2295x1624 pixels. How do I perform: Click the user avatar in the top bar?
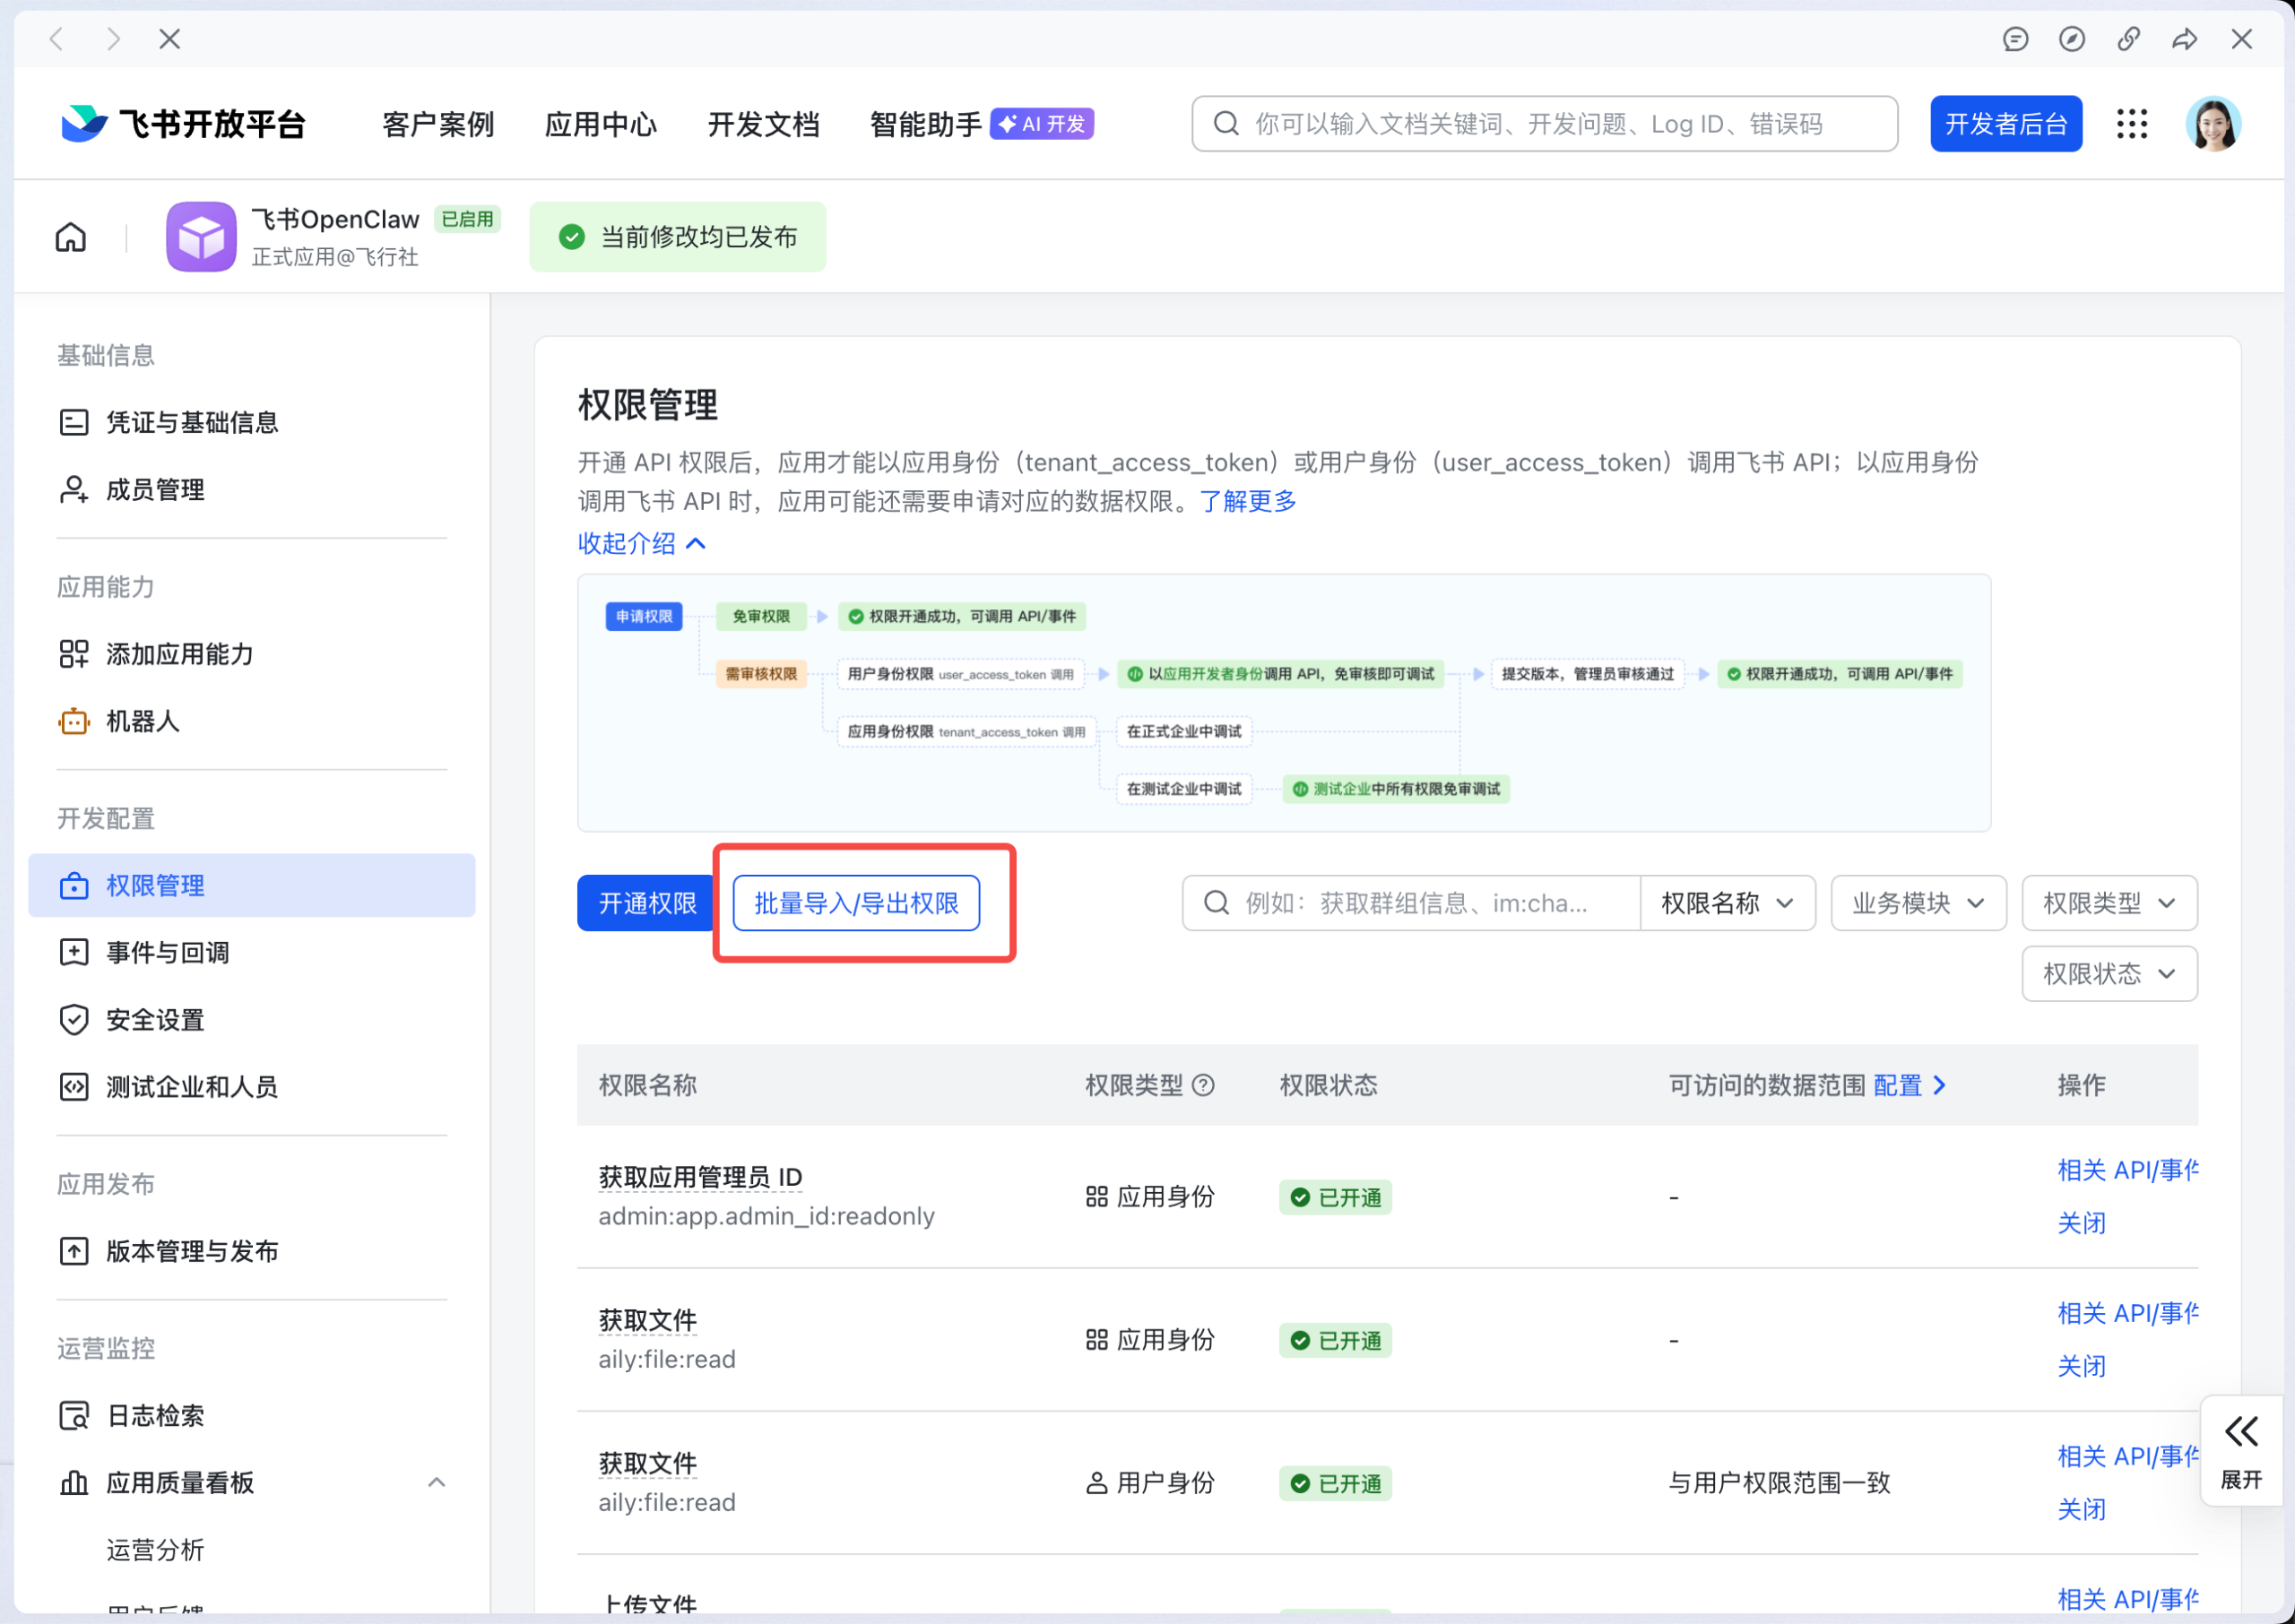[x=2214, y=123]
